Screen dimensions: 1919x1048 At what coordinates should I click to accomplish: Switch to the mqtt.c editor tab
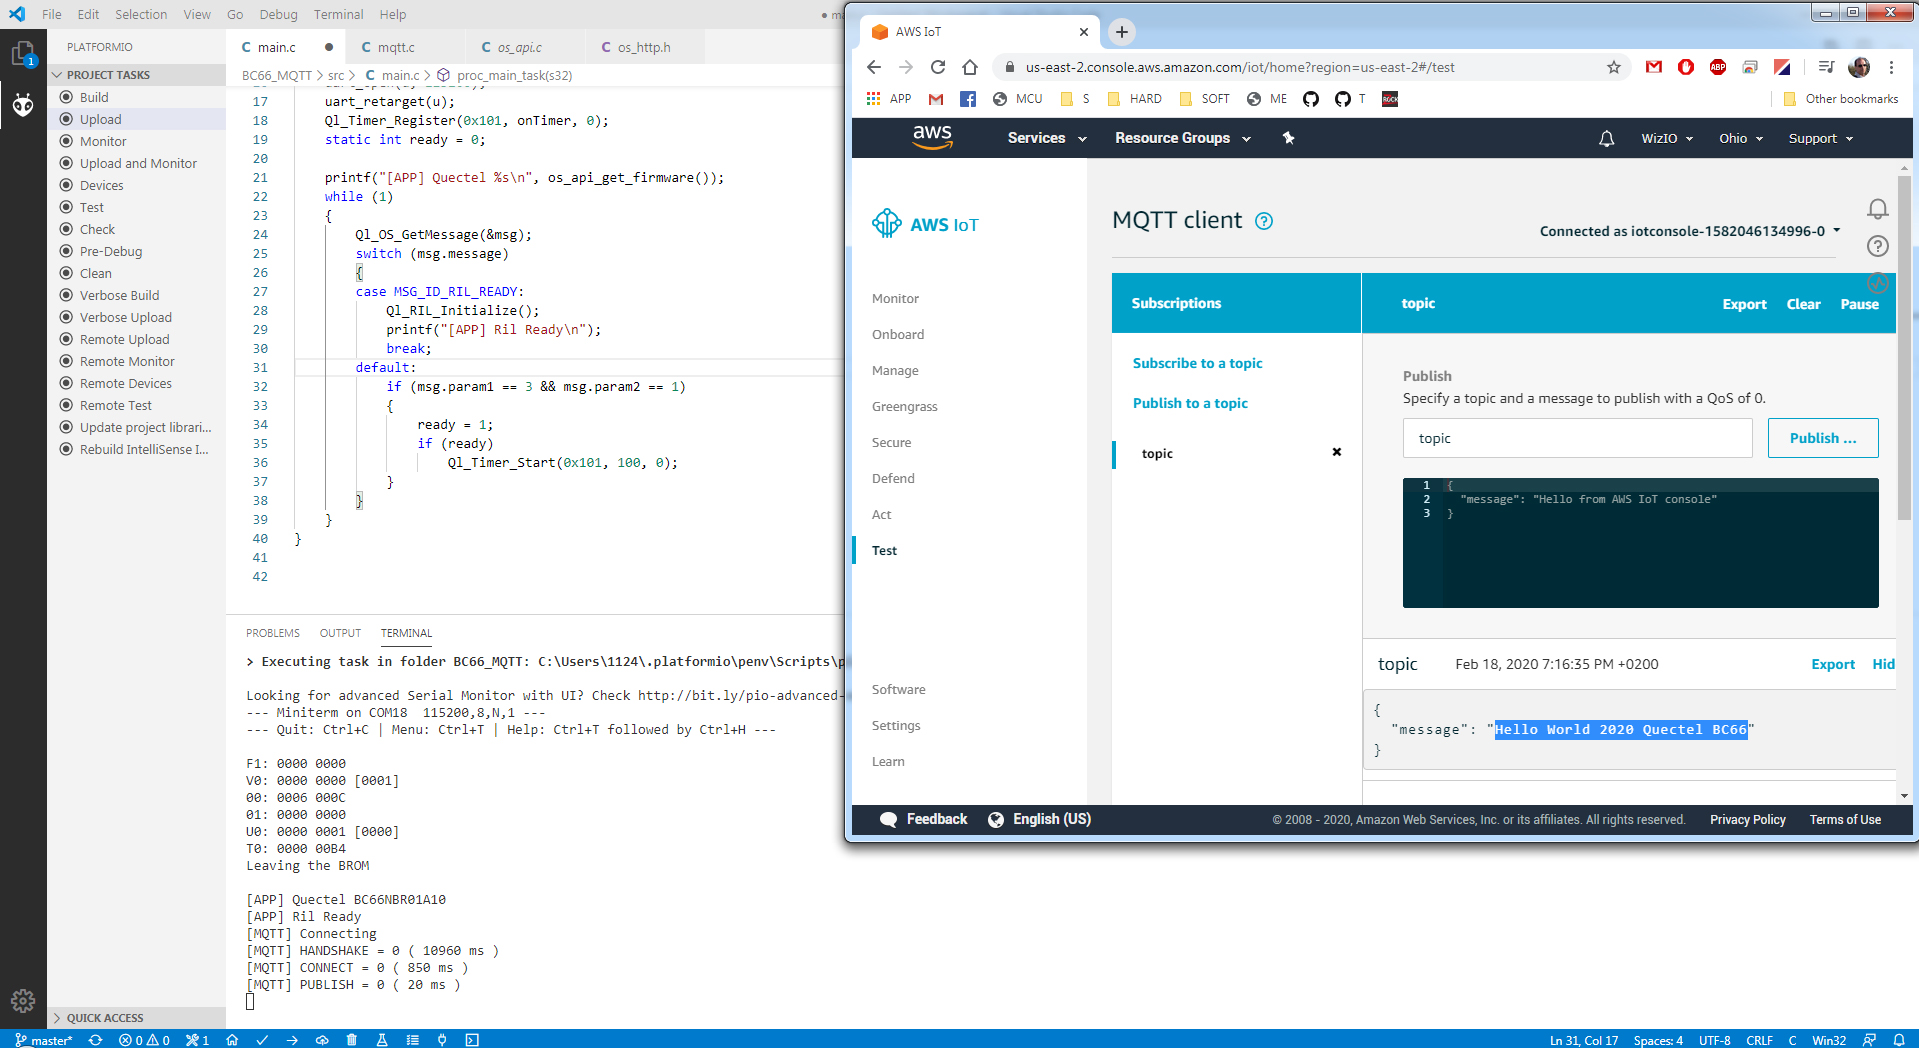(396, 47)
